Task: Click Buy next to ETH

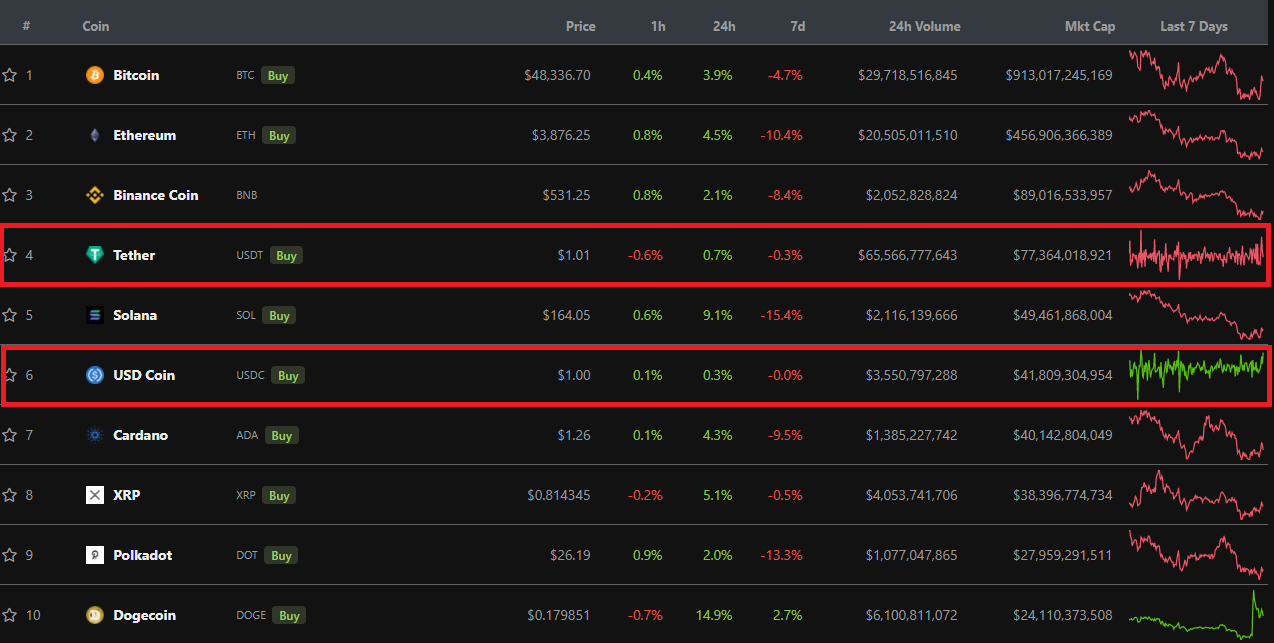Action: (x=279, y=135)
